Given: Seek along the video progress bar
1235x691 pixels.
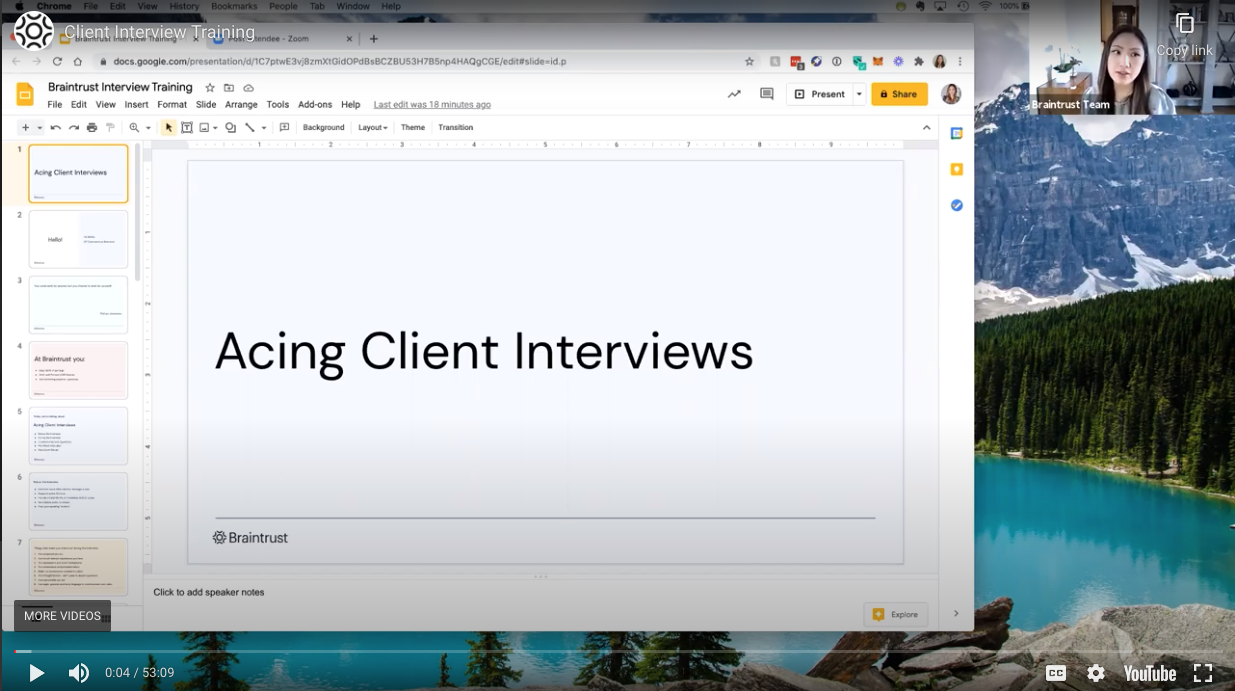Looking at the screenshot, I should click(617, 651).
